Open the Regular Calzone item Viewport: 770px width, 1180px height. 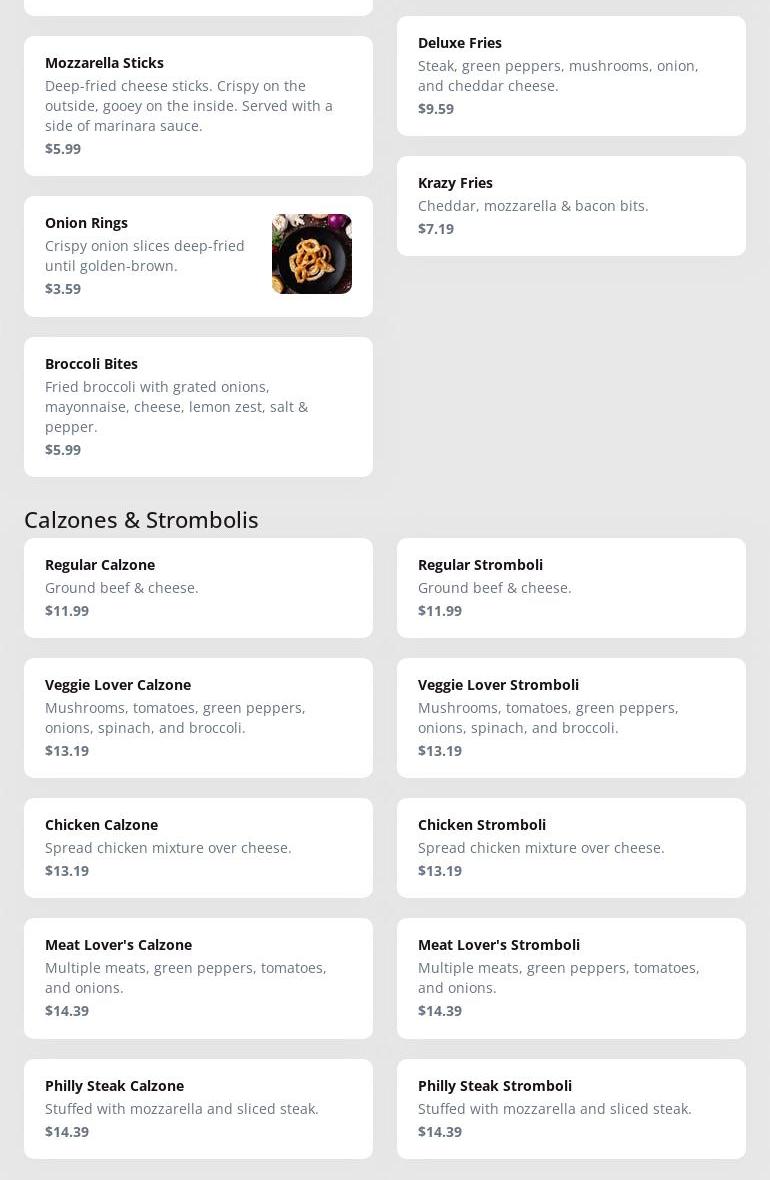(x=198, y=588)
